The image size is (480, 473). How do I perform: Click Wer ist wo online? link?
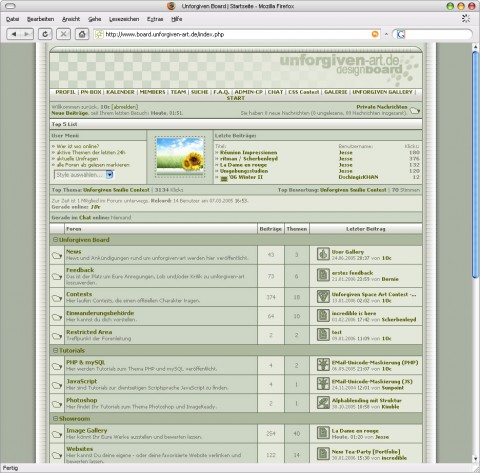[78, 146]
